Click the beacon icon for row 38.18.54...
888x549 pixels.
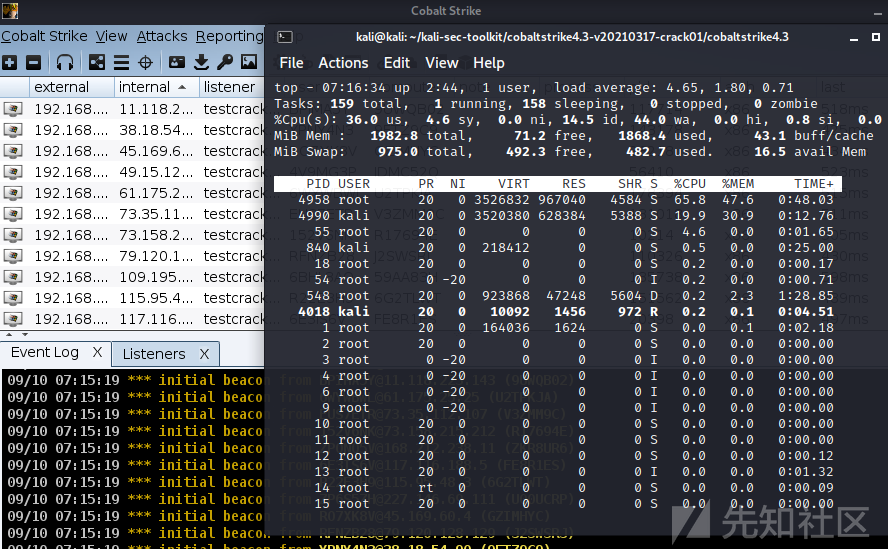point(14,130)
